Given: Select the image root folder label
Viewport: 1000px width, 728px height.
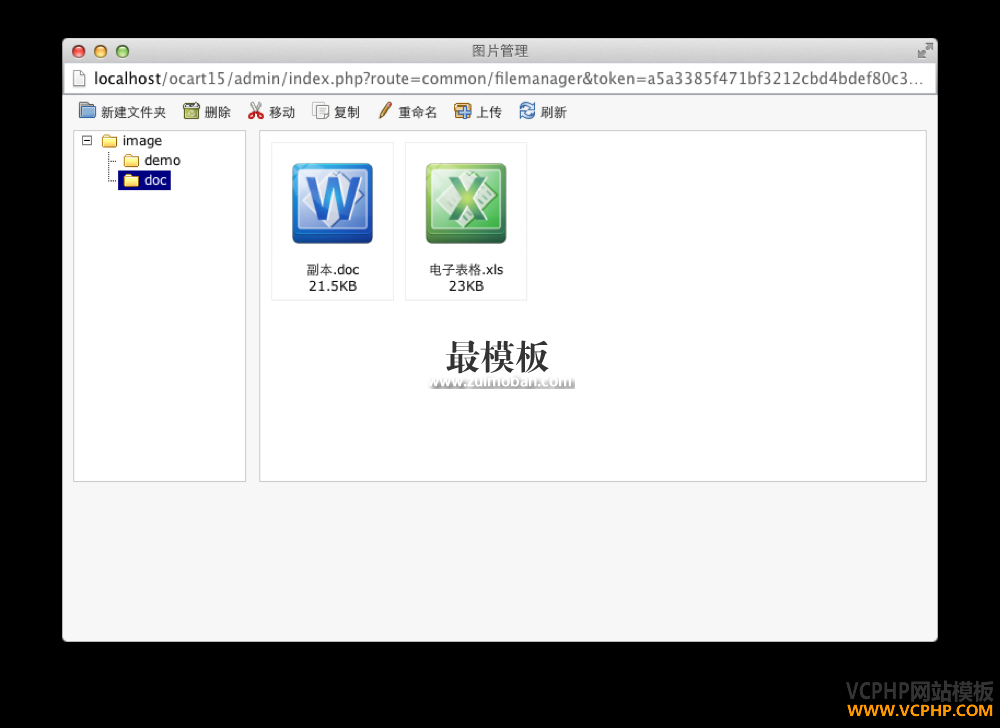Looking at the screenshot, I should click(x=142, y=141).
